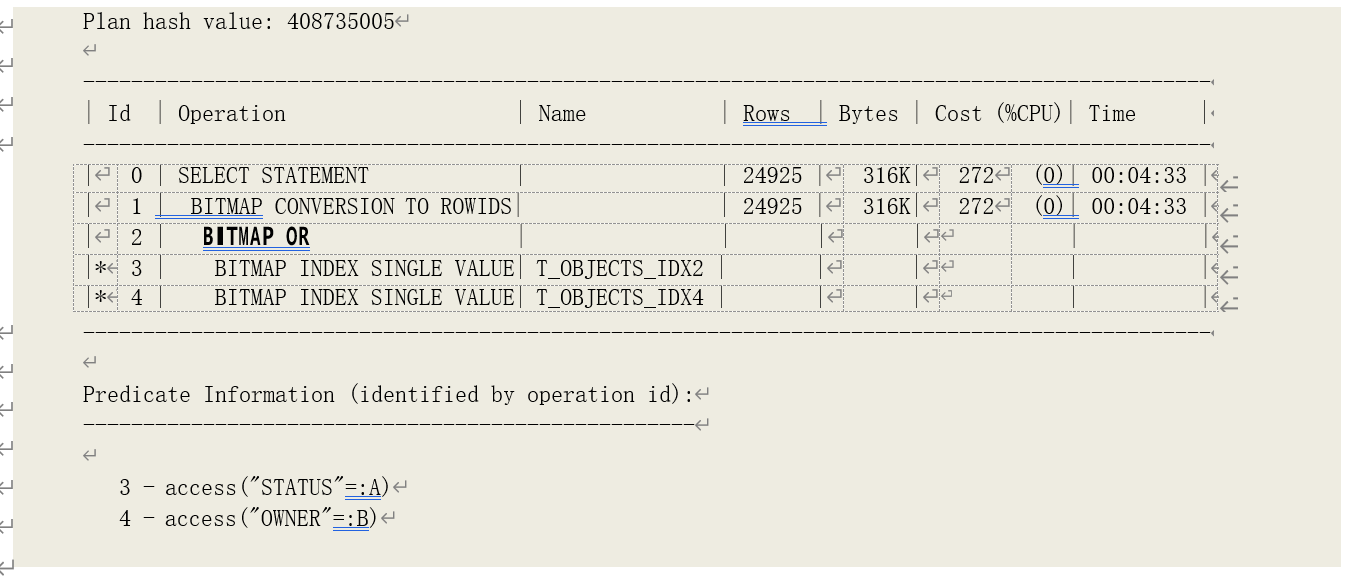Click the Cost (%CPU) column header

click(997, 113)
